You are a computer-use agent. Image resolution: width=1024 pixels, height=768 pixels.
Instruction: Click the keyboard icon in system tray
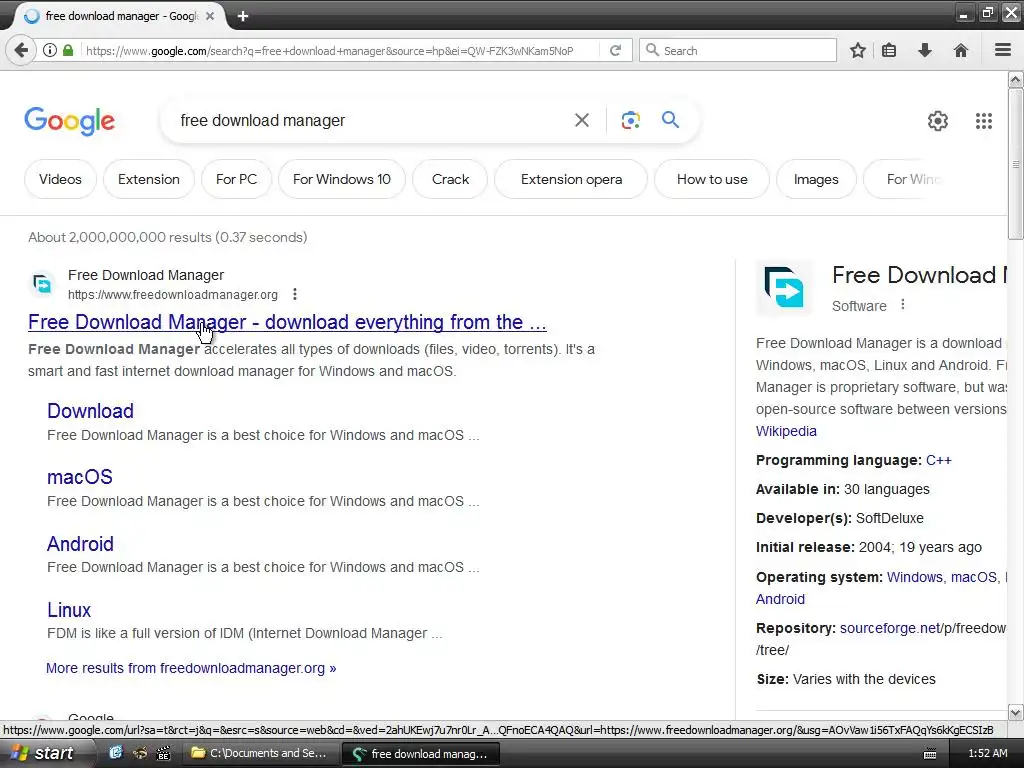[930, 754]
